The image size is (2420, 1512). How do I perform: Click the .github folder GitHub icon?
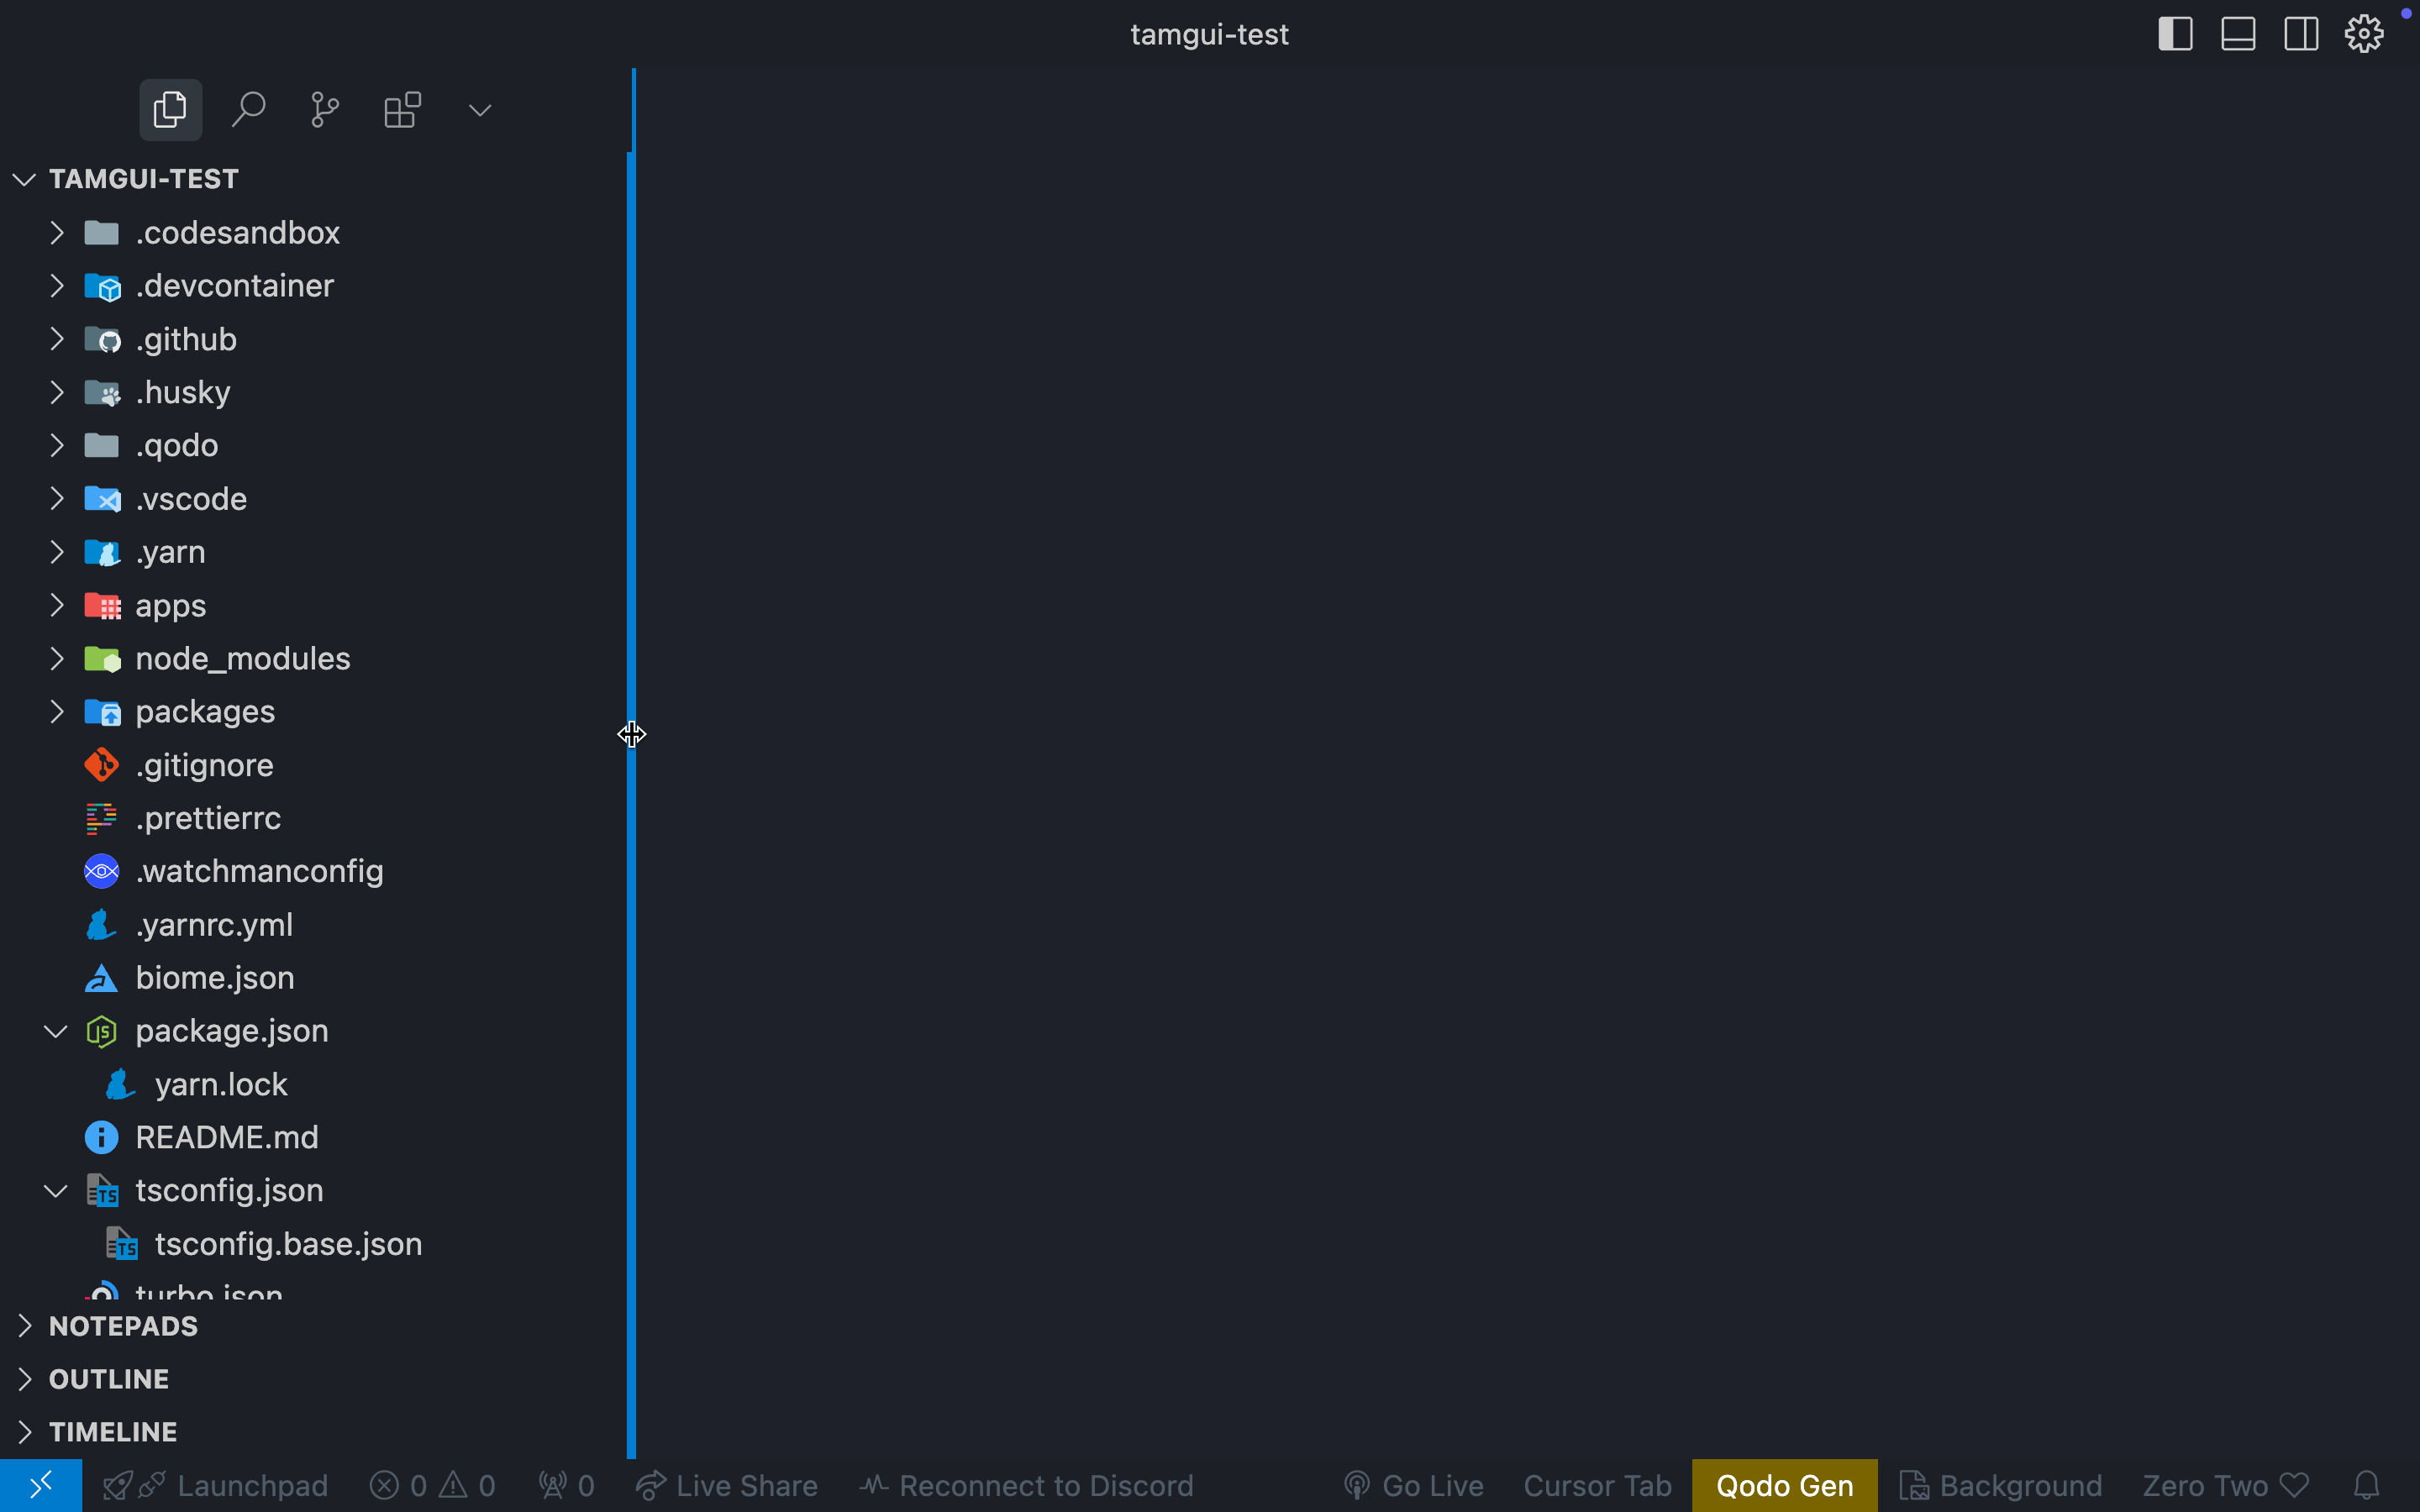102,340
